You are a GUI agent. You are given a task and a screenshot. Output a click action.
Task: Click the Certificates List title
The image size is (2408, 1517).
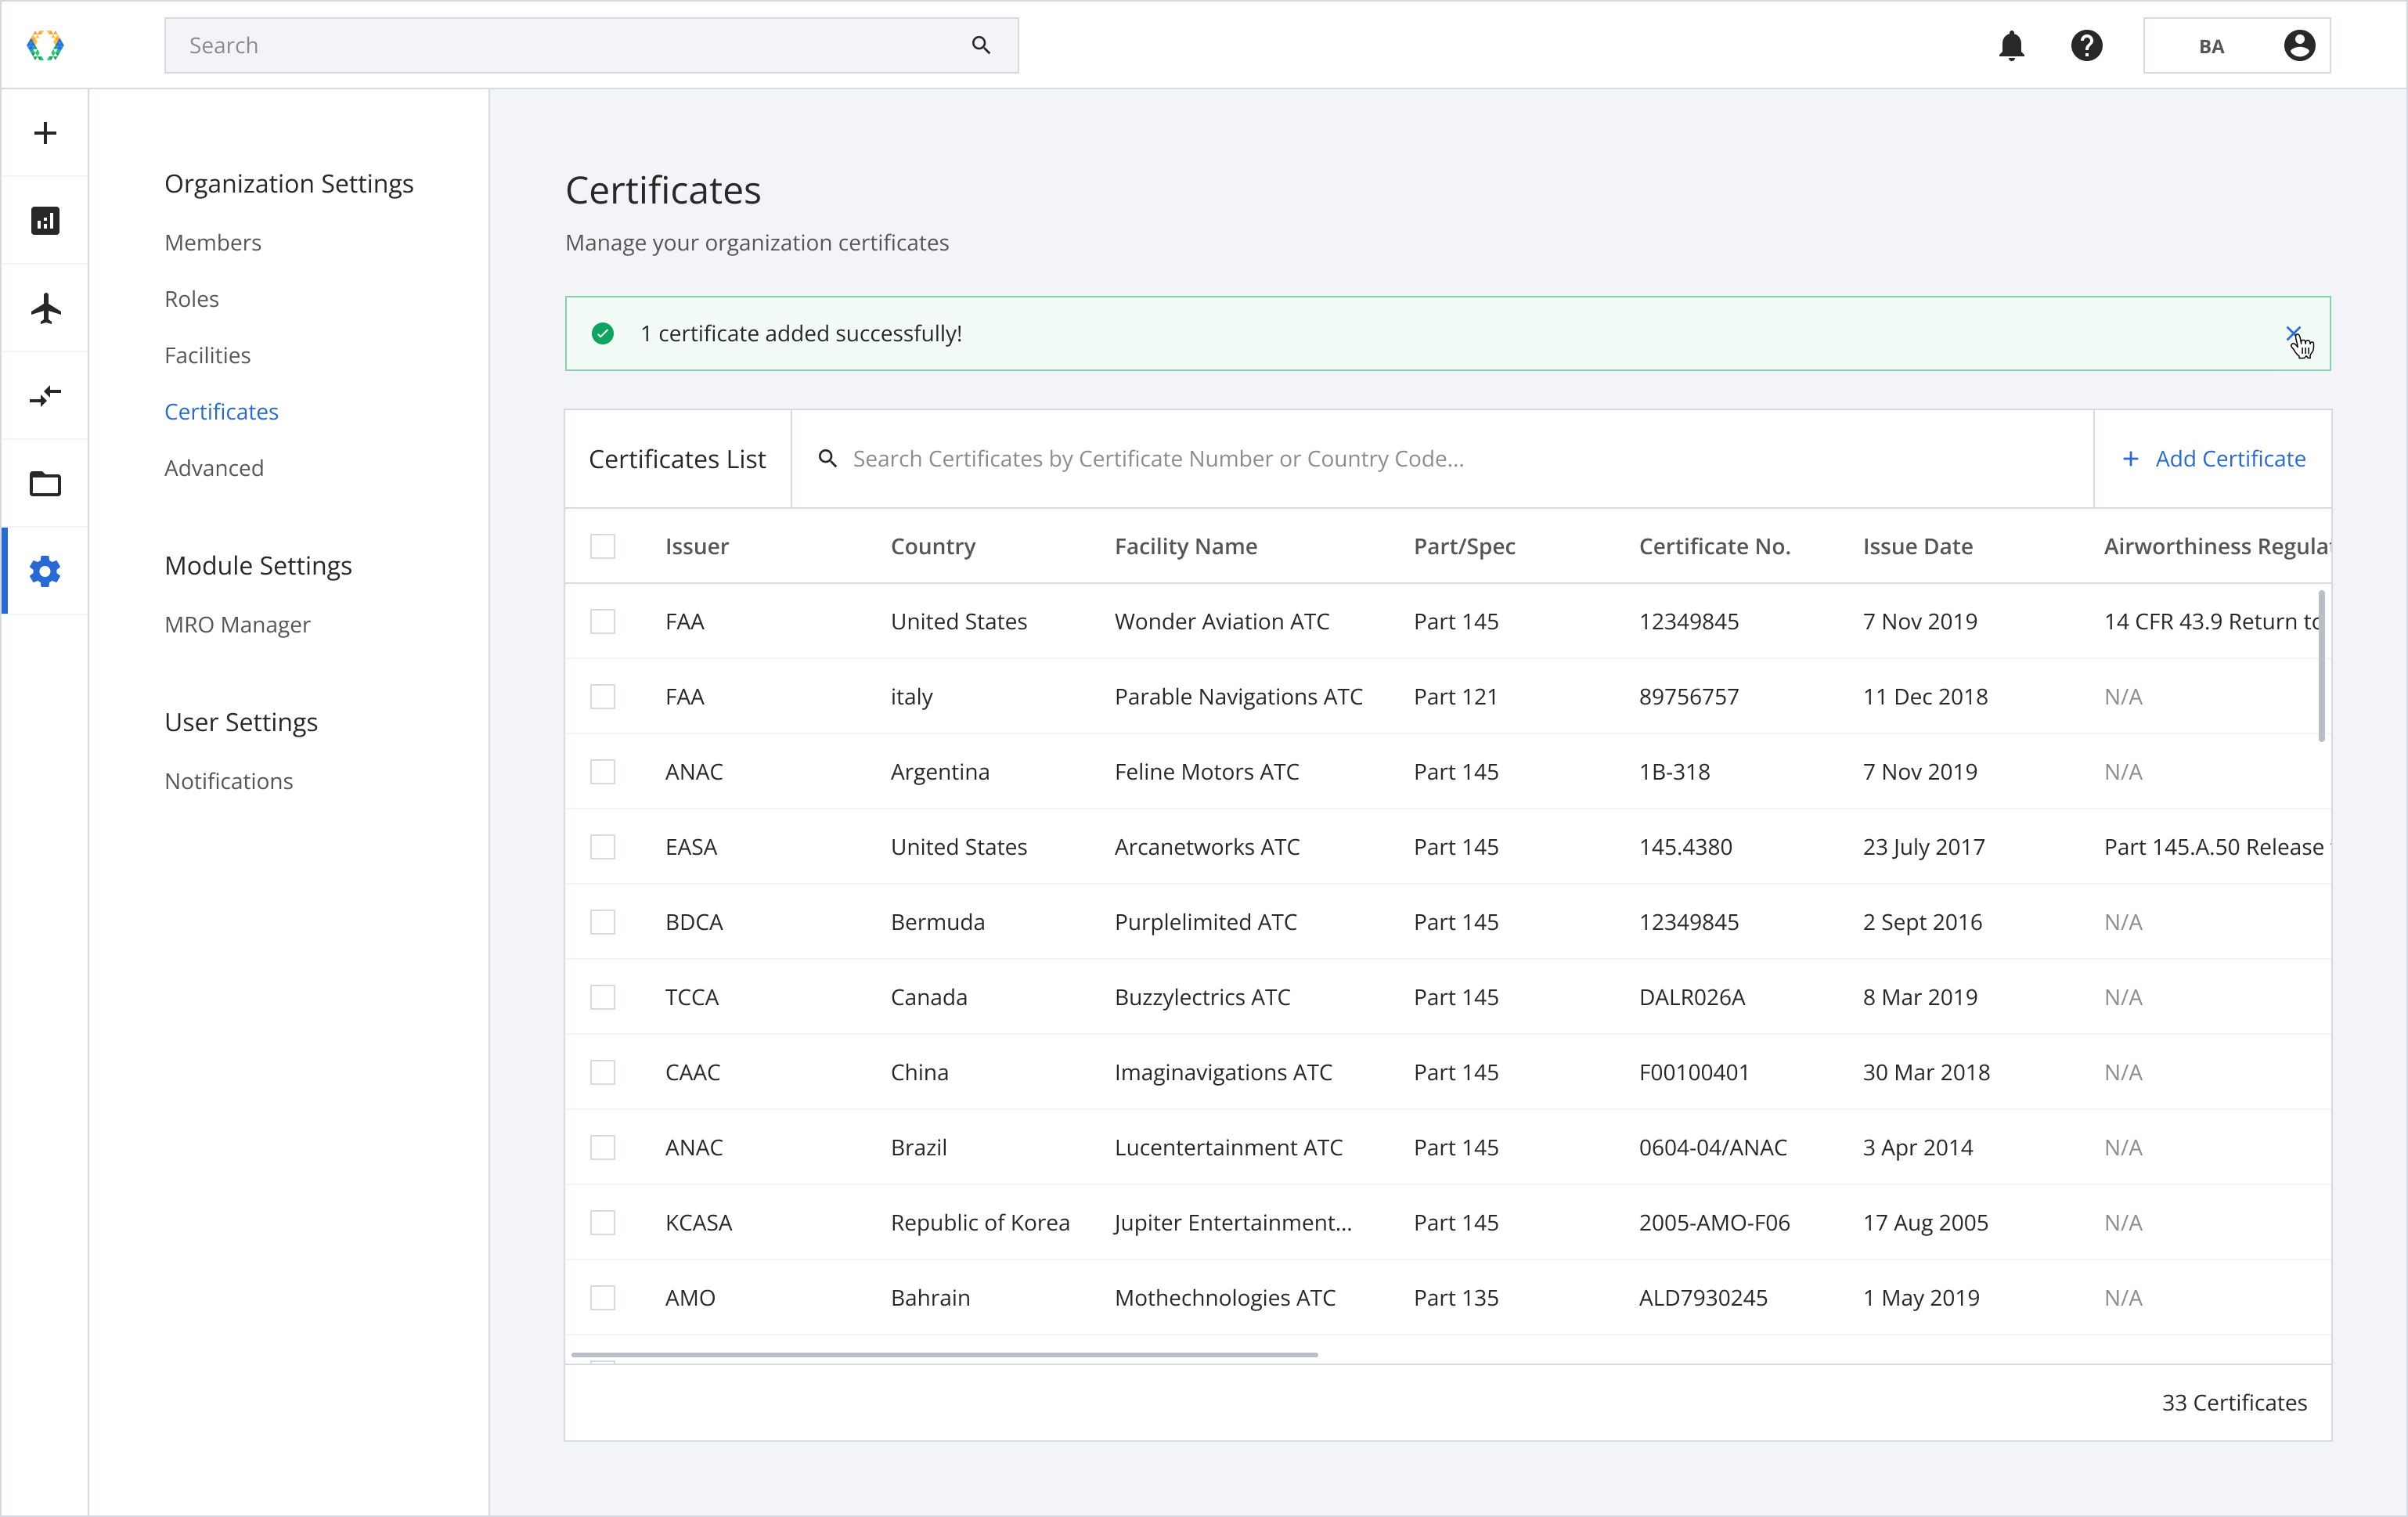[x=677, y=458]
